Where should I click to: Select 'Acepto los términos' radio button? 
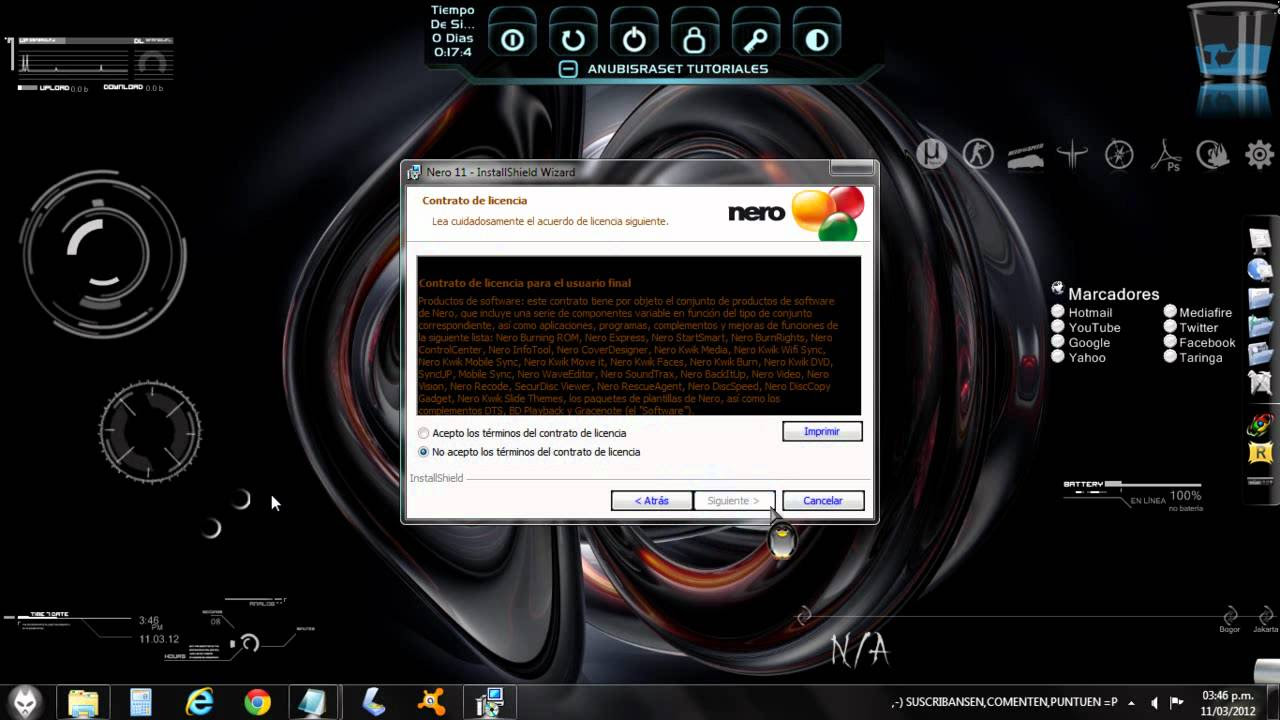tap(424, 433)
